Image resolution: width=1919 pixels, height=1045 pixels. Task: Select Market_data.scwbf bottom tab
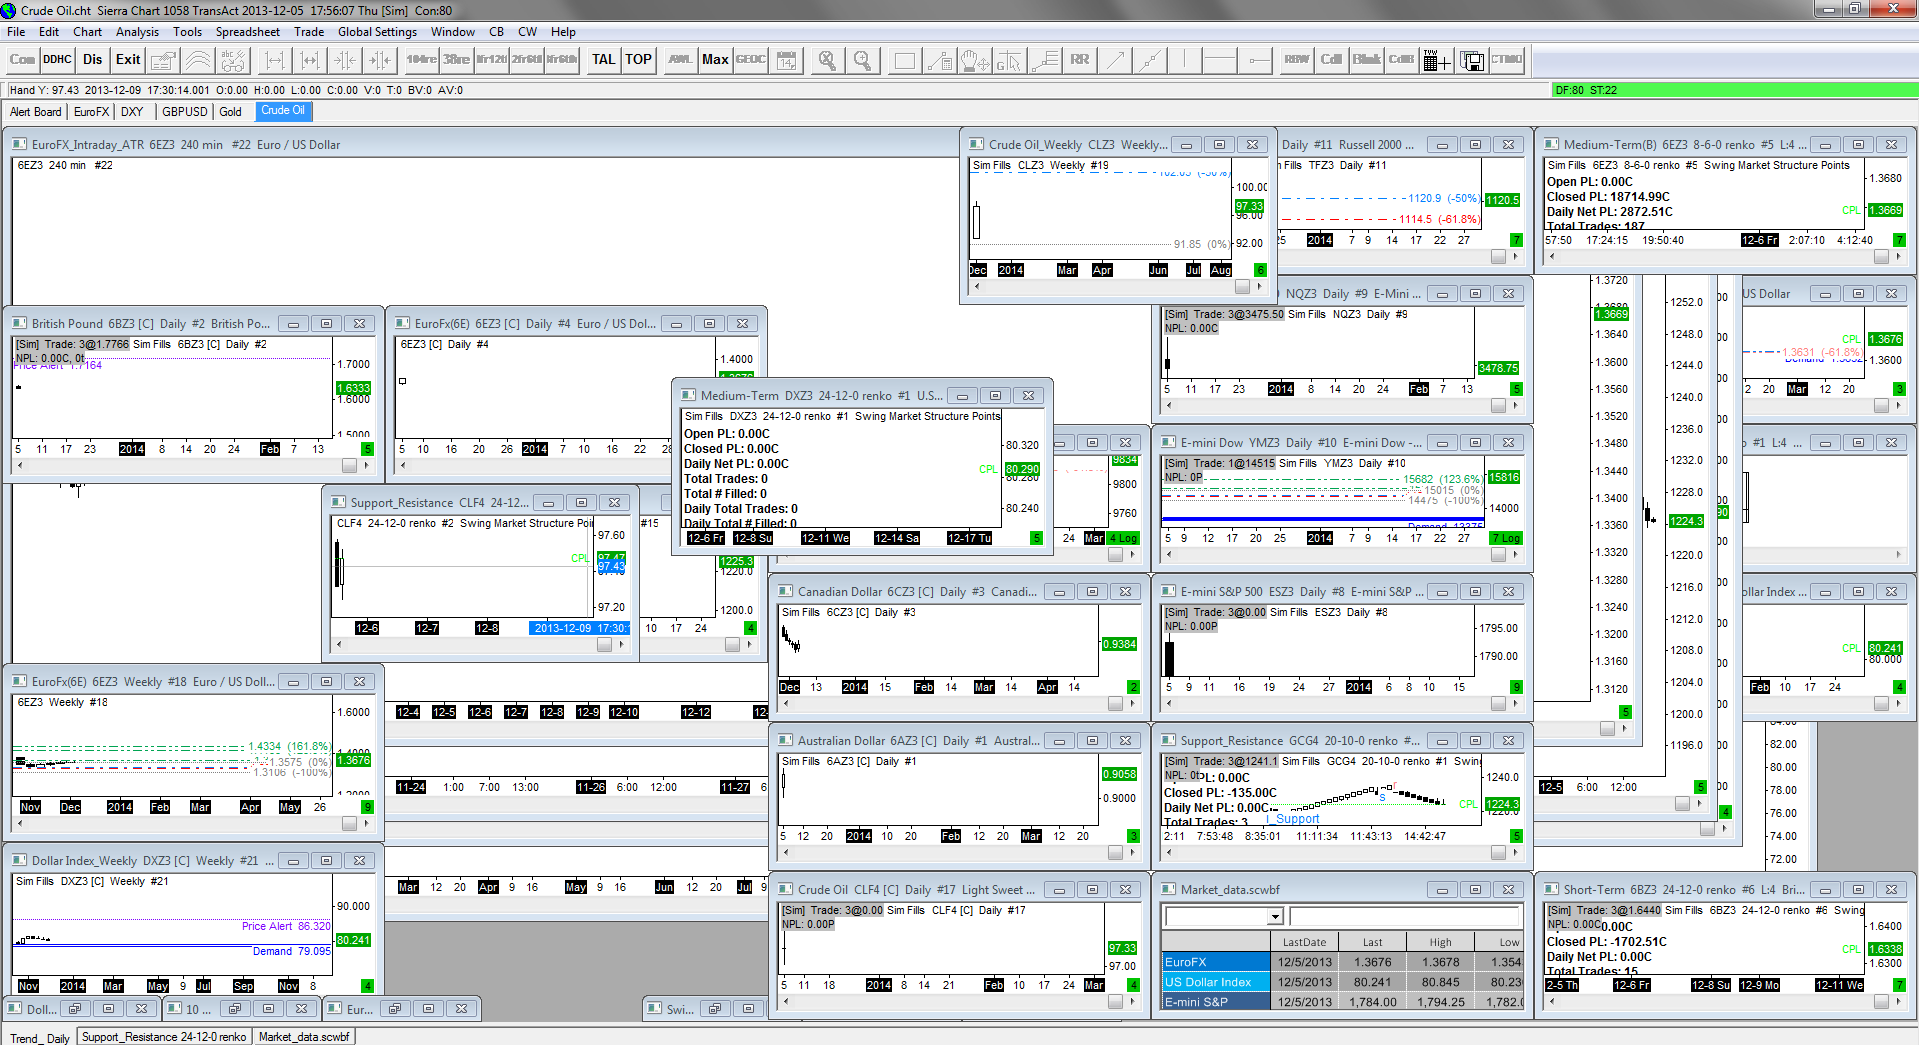pyautogui.click(x=304, y=1037)
